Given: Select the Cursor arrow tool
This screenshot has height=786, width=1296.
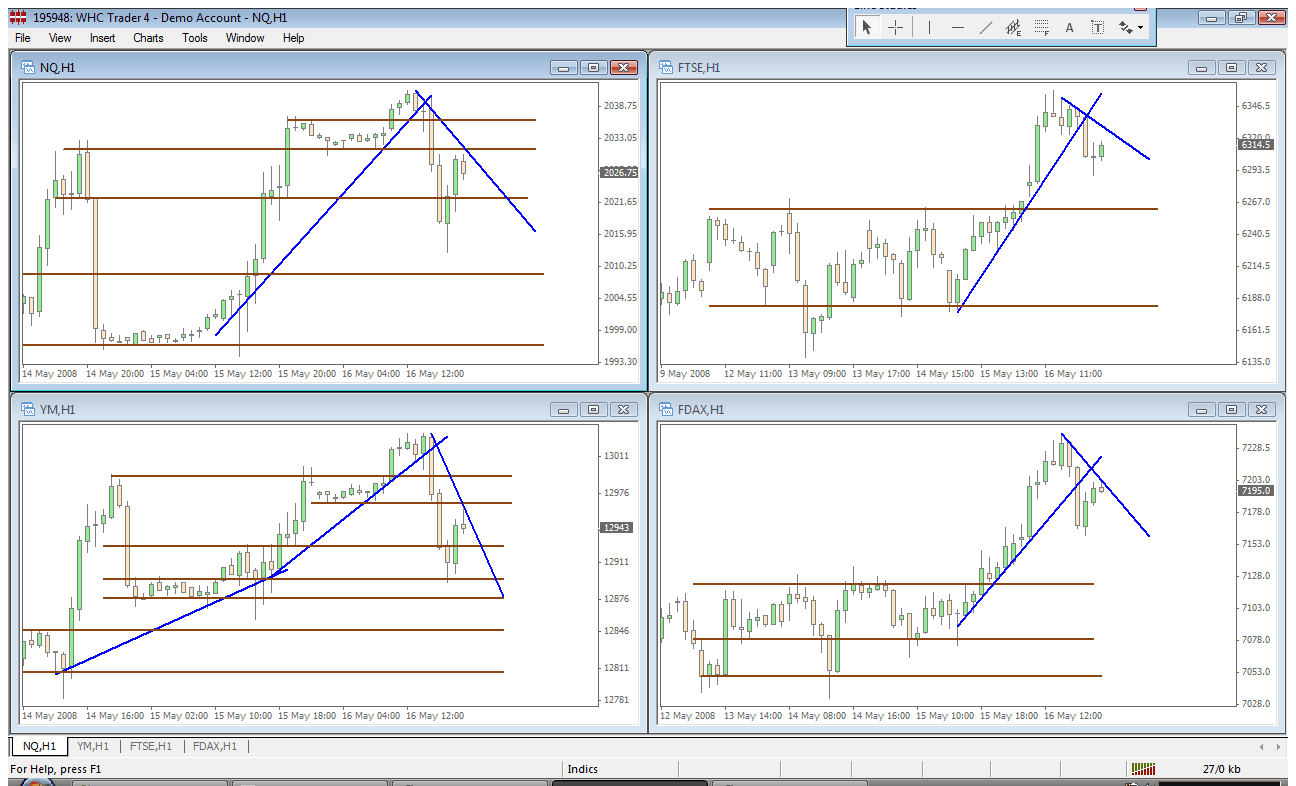Looking at the screenshot, I should click(867, 28).
